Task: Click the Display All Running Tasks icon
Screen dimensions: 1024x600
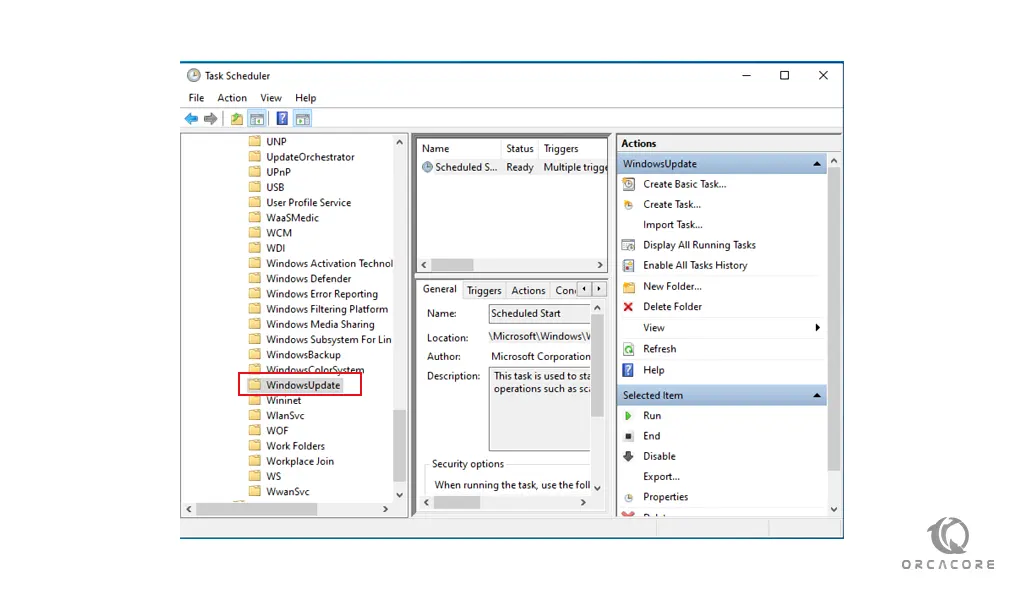Action: pyautogui.click(x=628, y=245)
